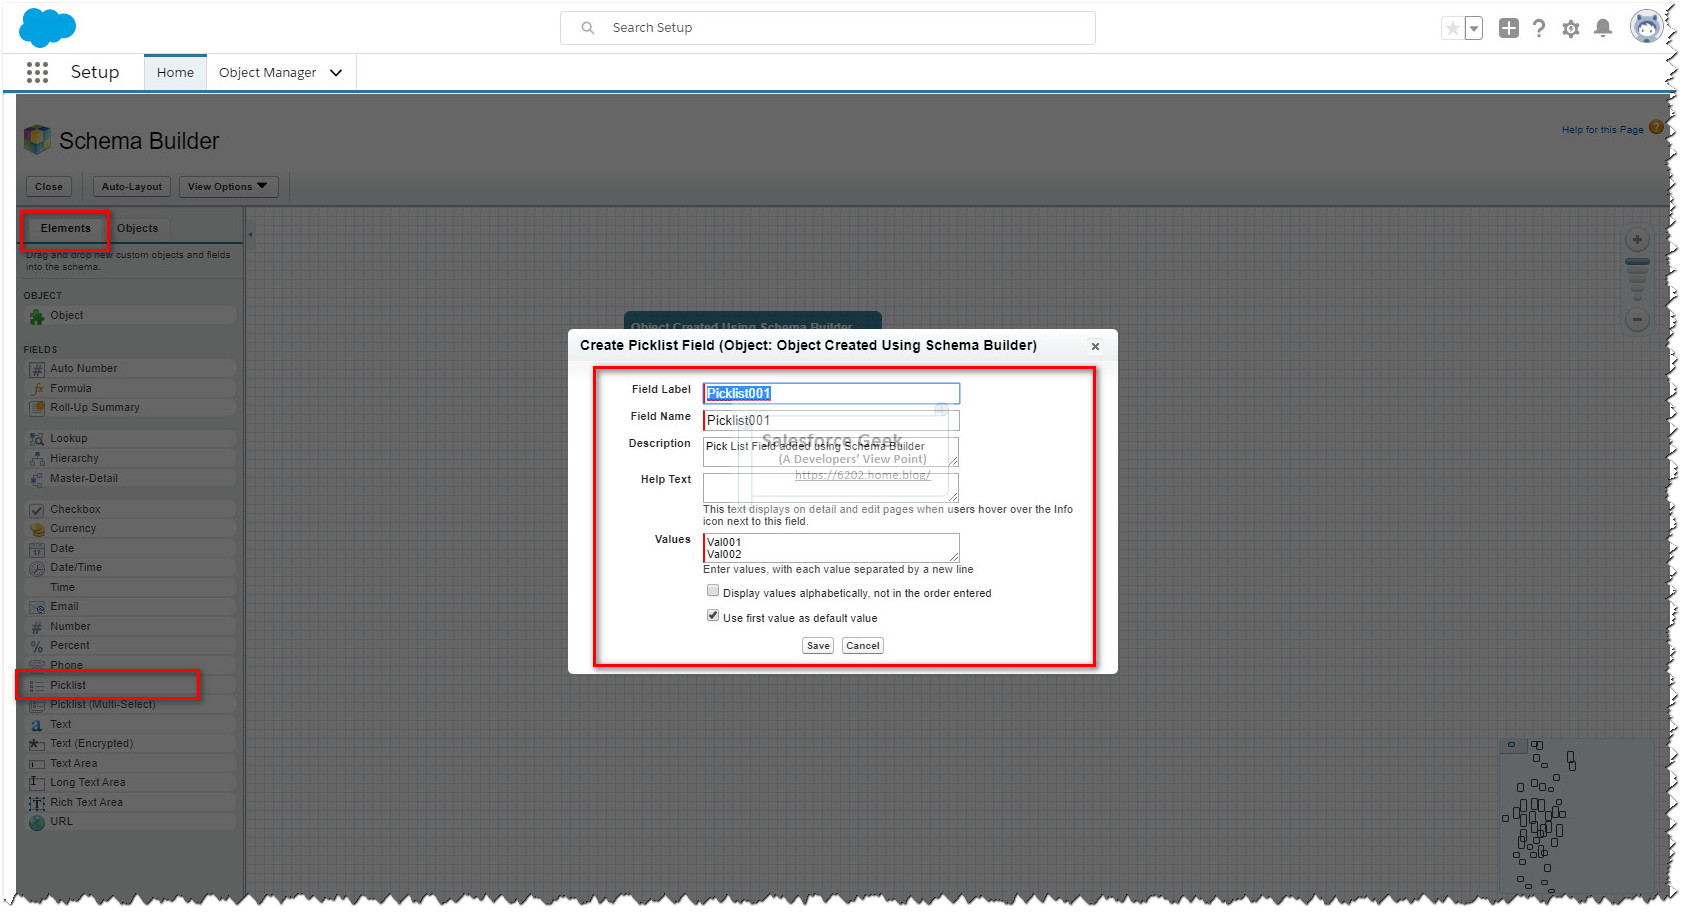The height and width of the screenshot is (914, 1687).
Task: Enable Display values alphabetically checkbox
Action: pyautogui.click(x=713, y=591)
